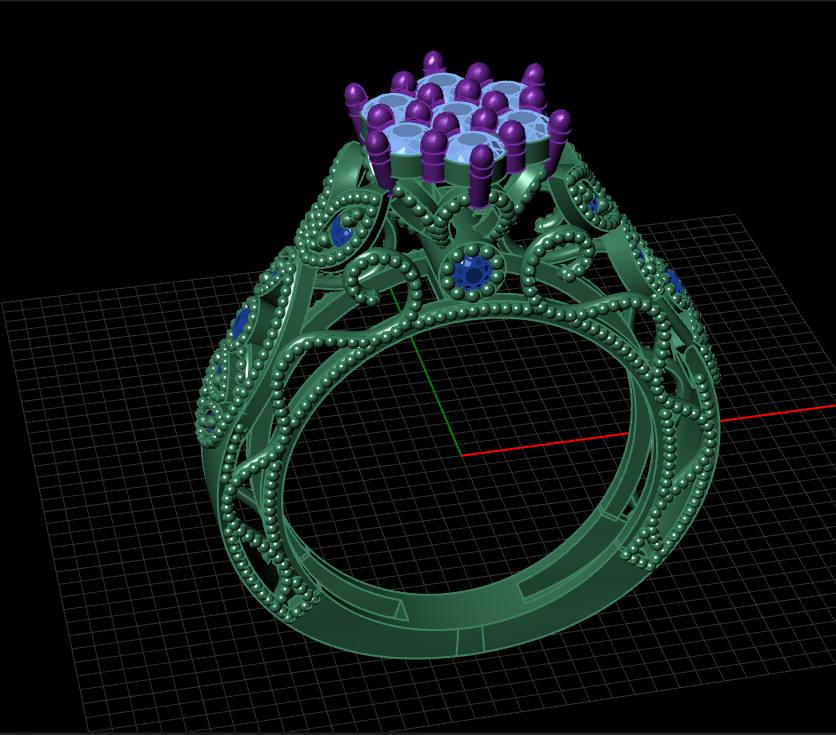Select the round blue gemstone in beaded bezel

(472, 272)
